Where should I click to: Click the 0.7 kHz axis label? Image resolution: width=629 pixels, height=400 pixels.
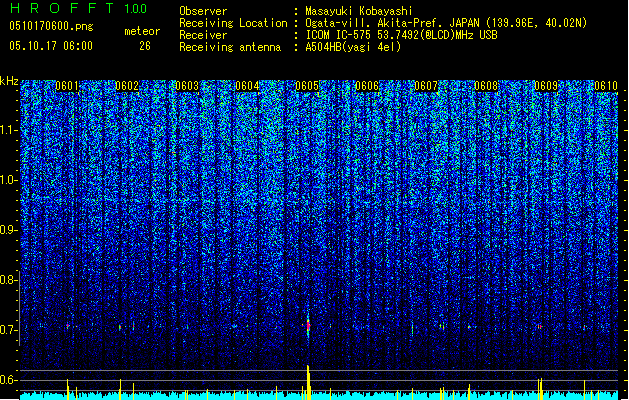click(x=9, y=330)
